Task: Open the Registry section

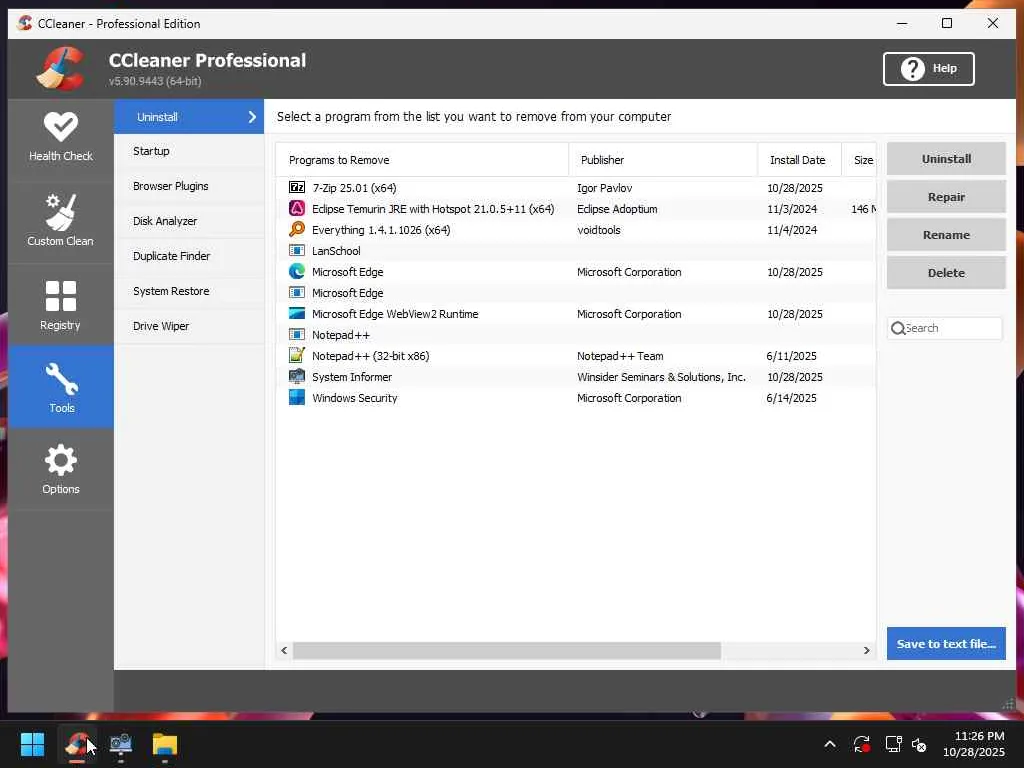Action: 61,306
